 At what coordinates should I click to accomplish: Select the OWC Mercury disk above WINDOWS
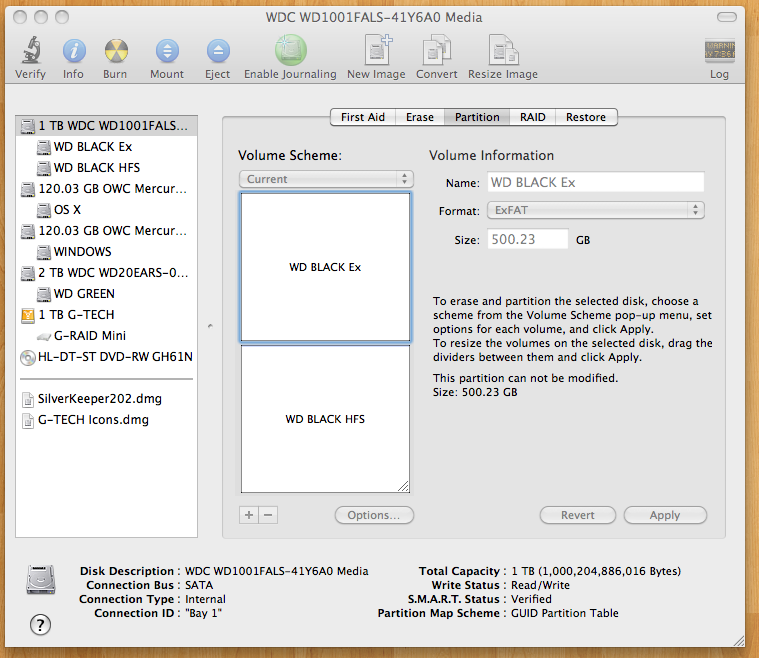[x=106, y=230]
